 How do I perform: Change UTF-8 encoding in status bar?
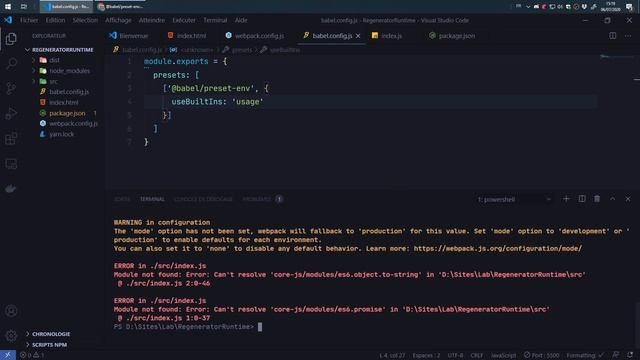[x=456, y=356]
